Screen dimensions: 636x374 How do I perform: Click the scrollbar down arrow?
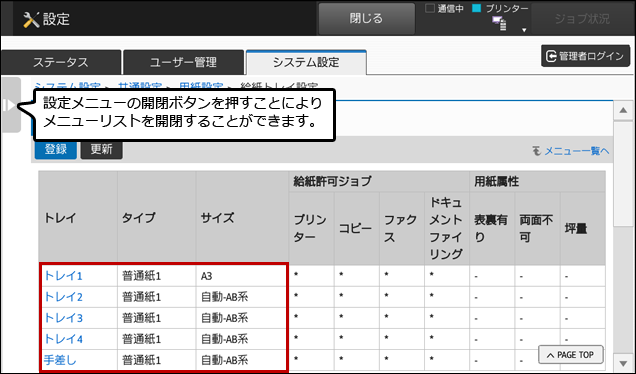point(623,362)
